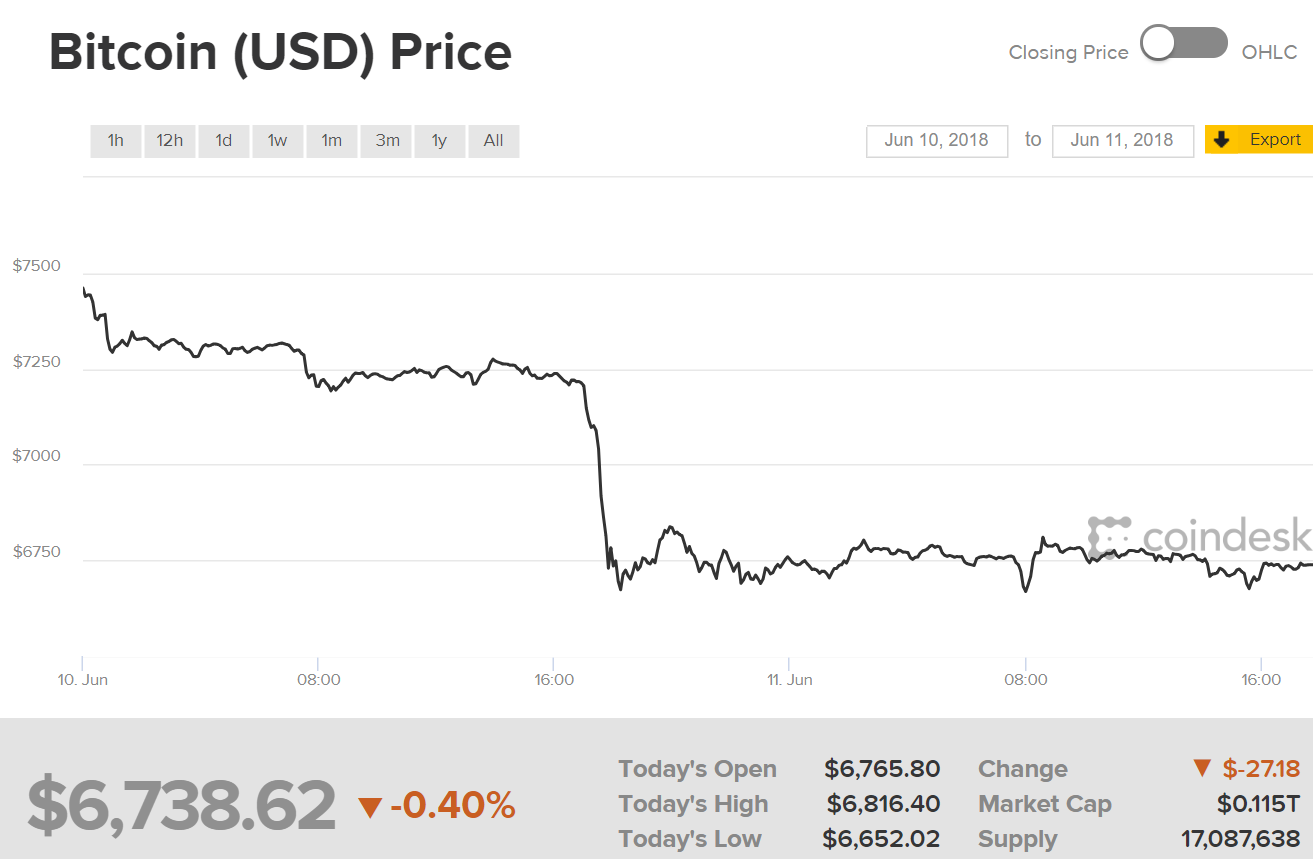Switch chart to 1d range

tap(224, 141)
